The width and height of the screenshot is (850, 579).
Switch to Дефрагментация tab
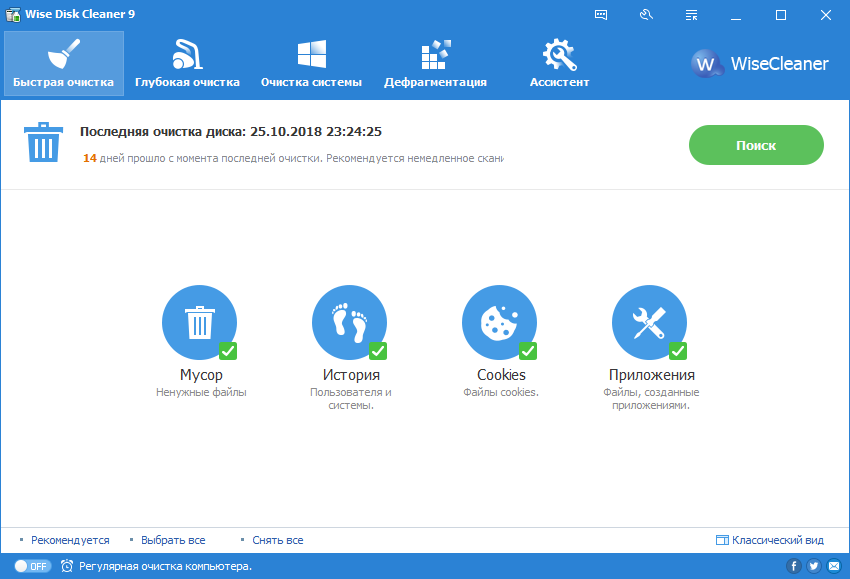pyautogui.click(x=435, y=63)
